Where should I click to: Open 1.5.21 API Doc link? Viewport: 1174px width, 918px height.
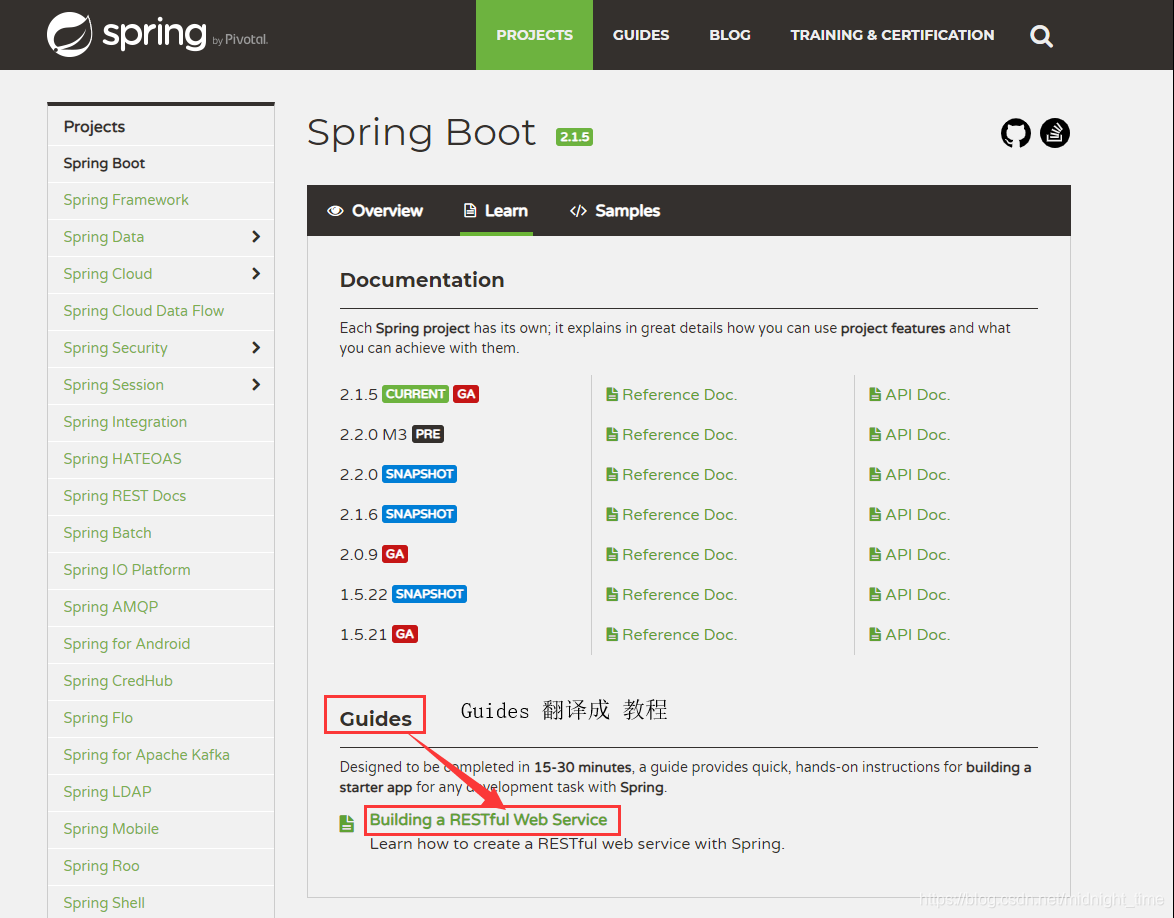tap(917, 634)
